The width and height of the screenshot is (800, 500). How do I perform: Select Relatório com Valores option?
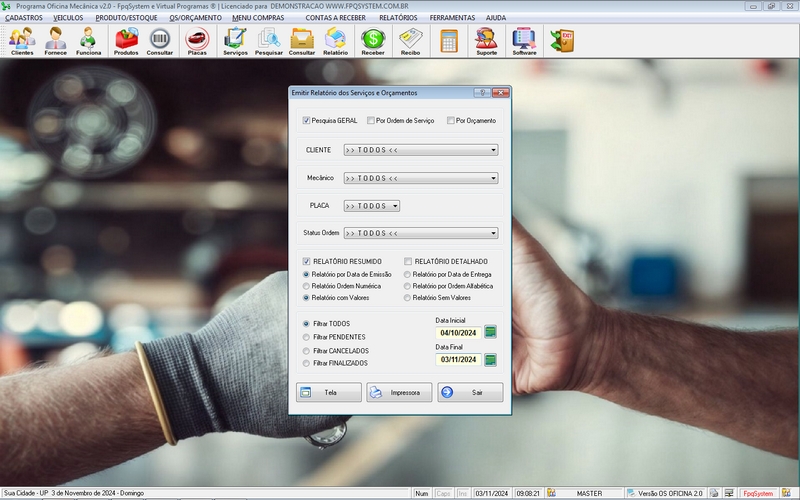pos(306,298)
